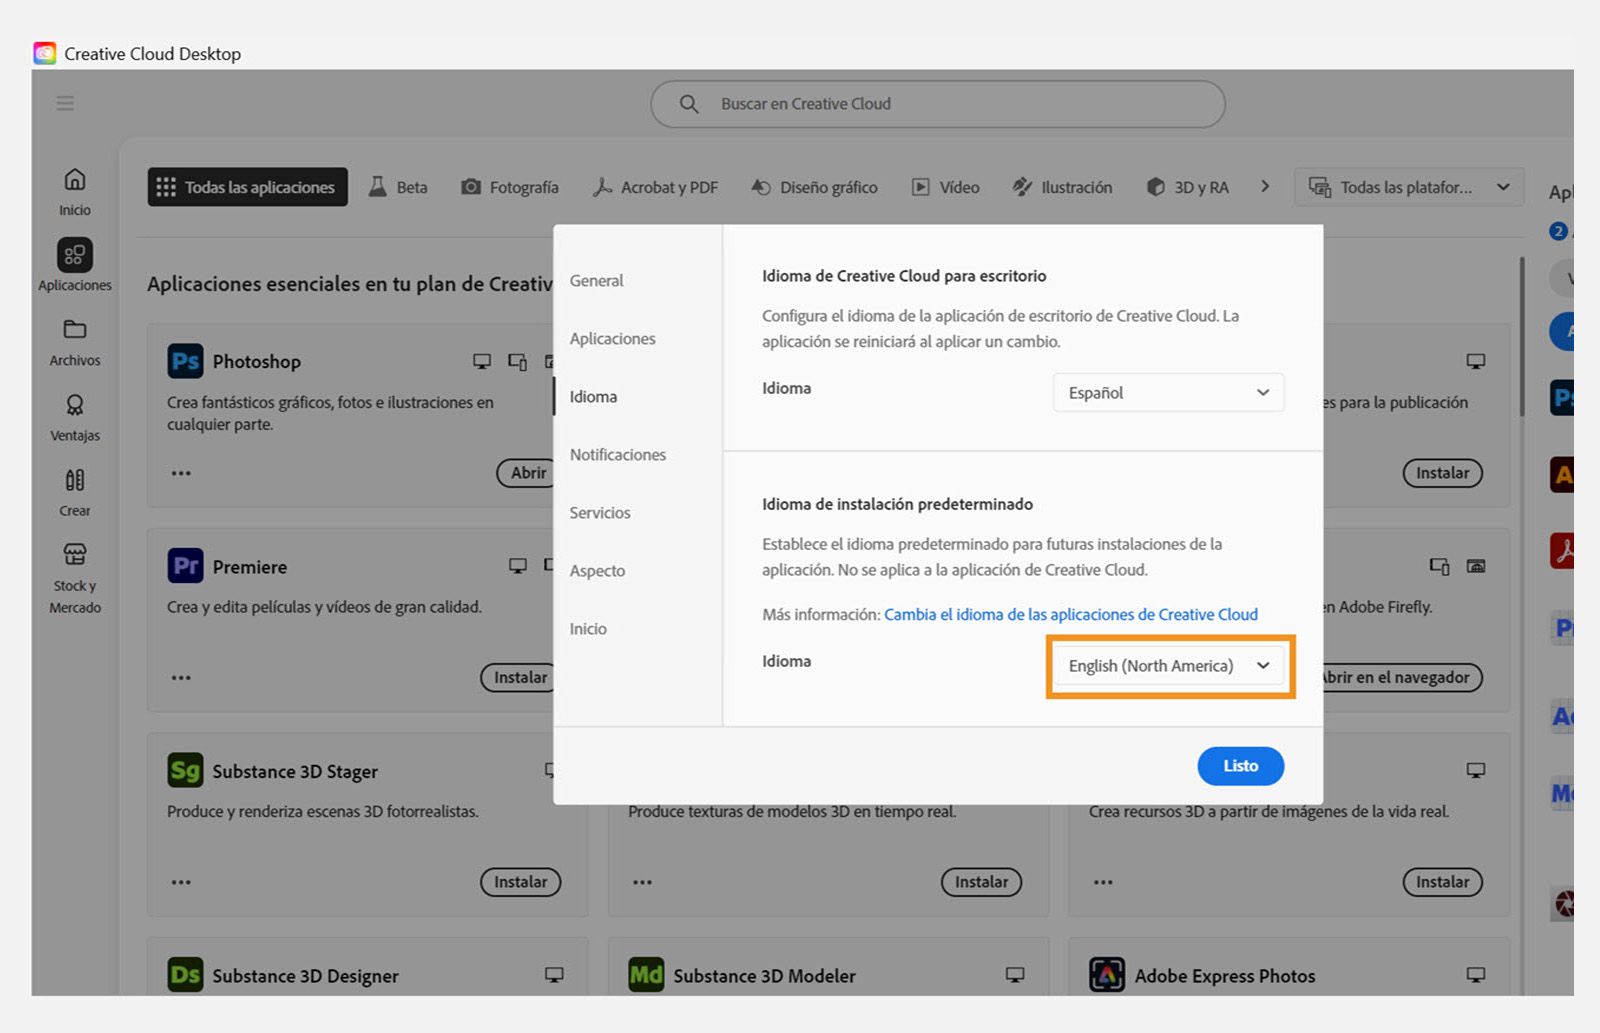The width and height of the screenshot is (1600, 1033).
Task: Show more categories with right chevron
Action: tap(1265, 187)
